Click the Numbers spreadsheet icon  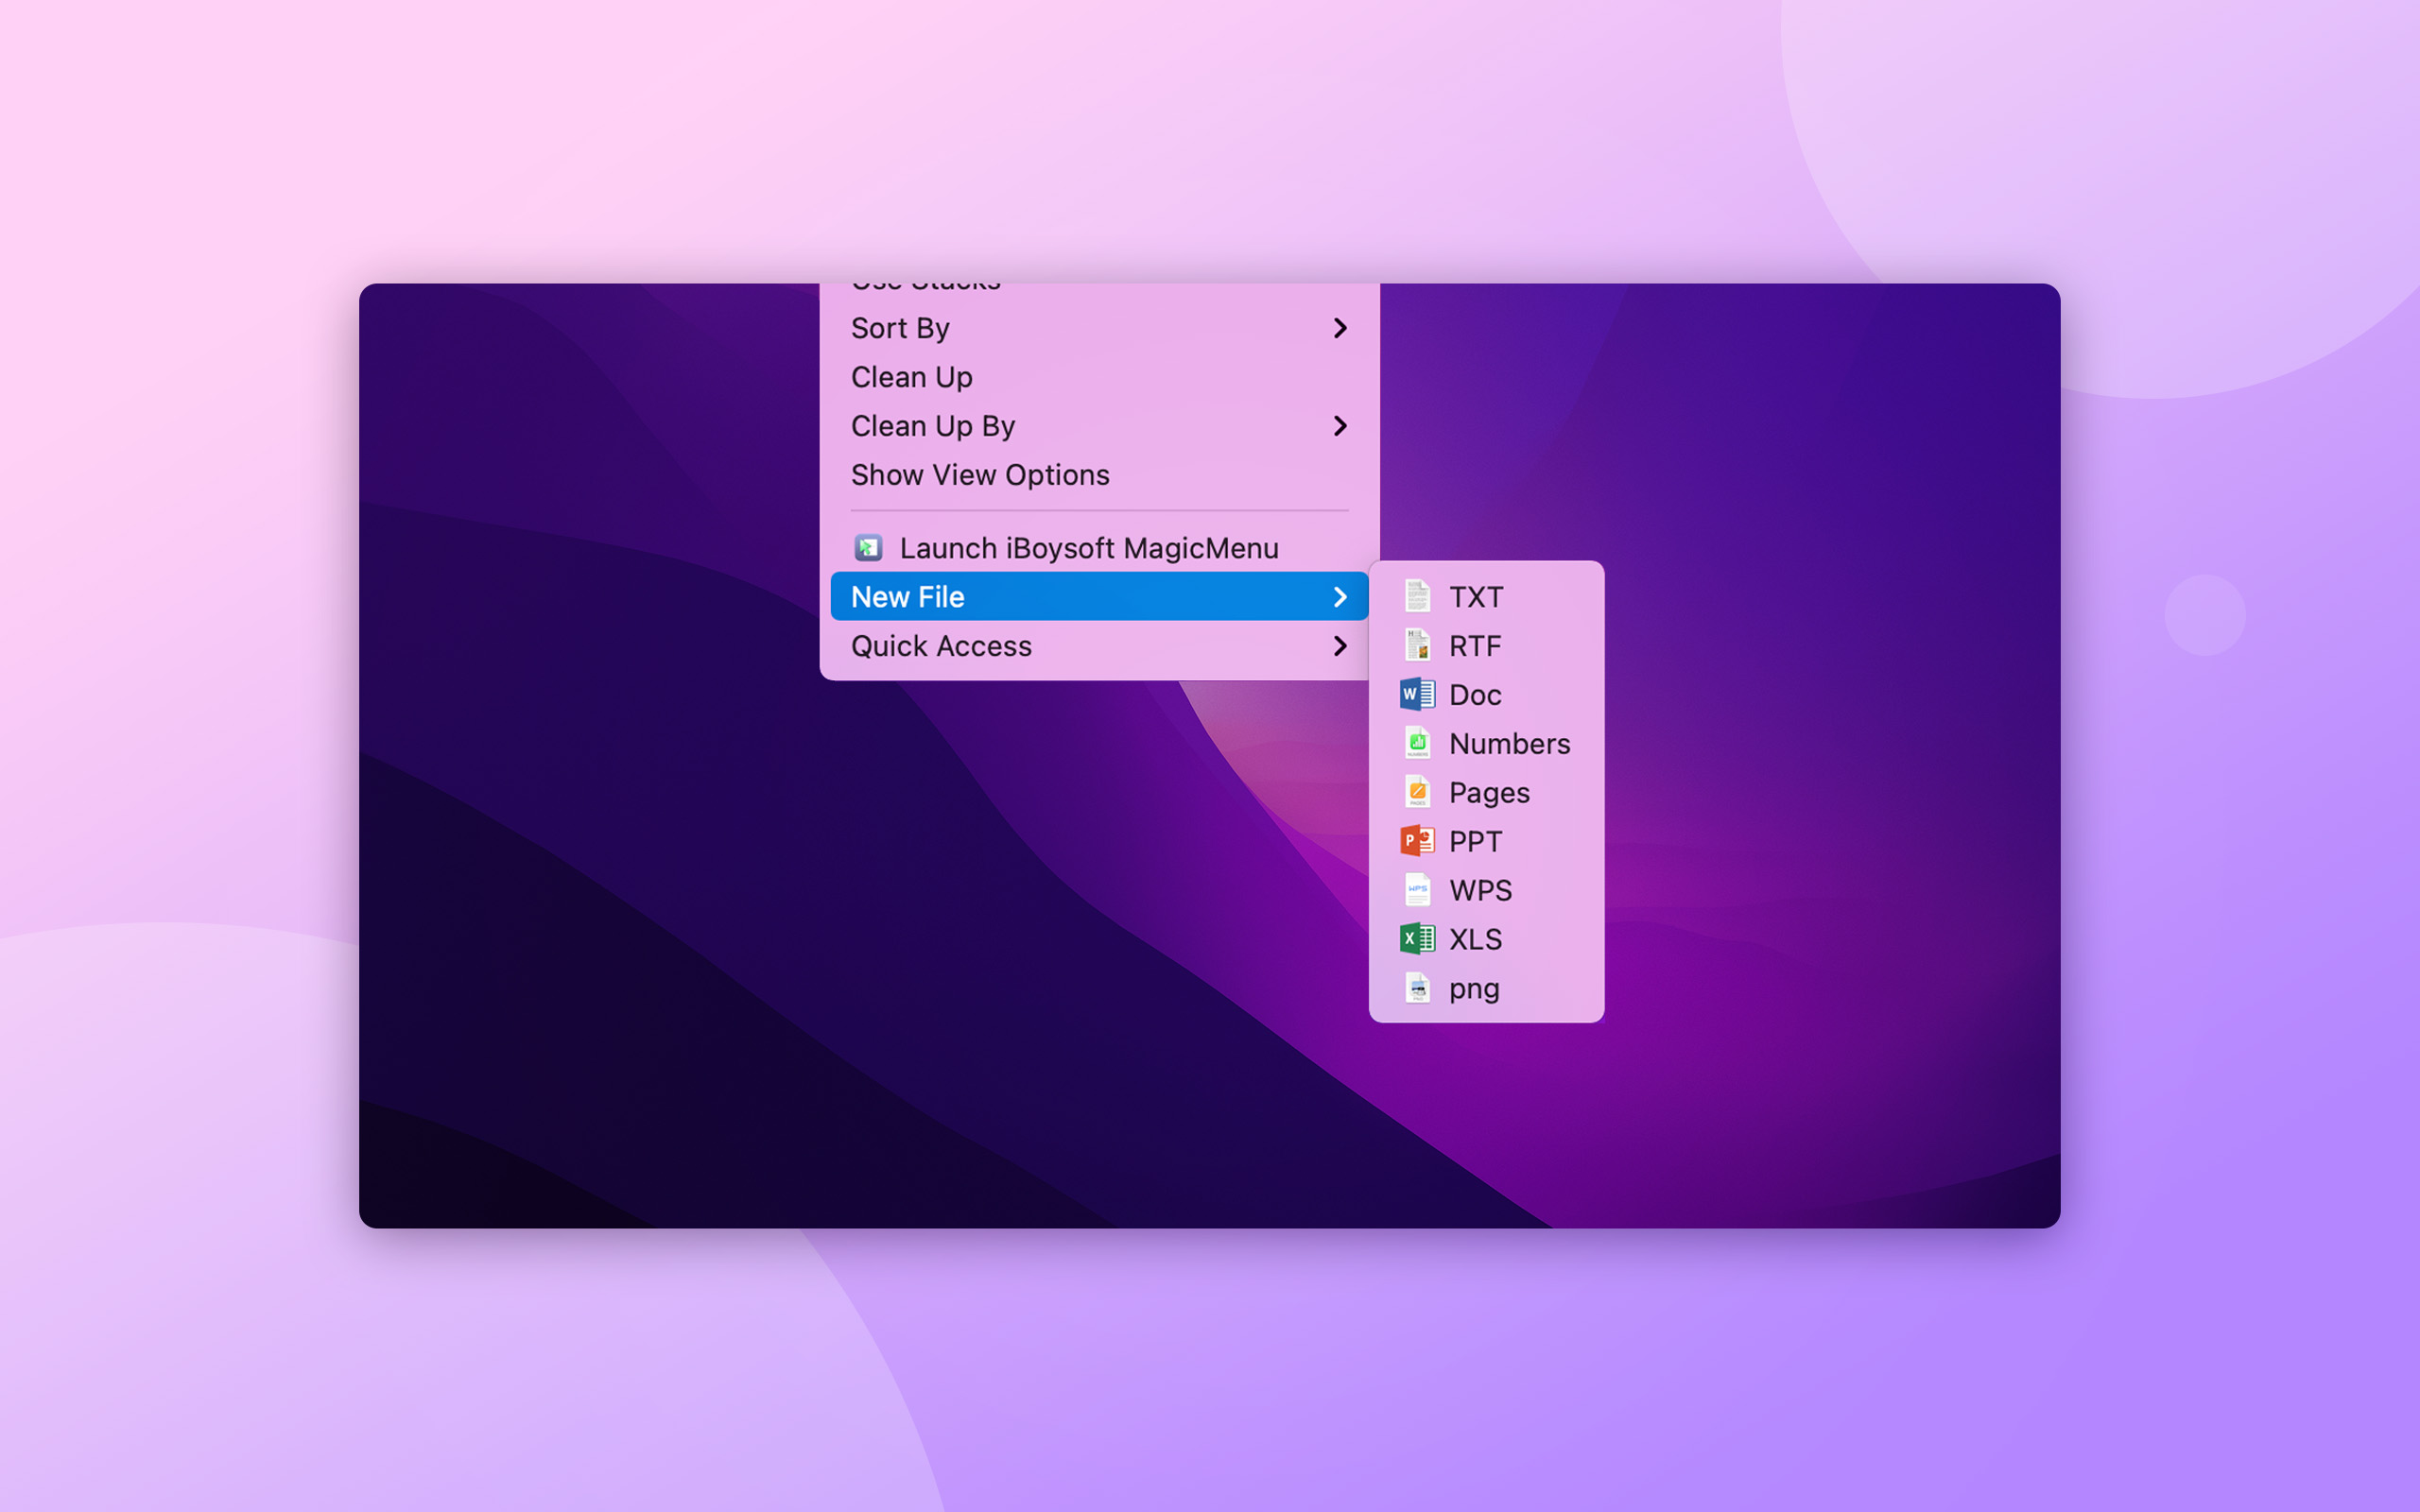1417,743
